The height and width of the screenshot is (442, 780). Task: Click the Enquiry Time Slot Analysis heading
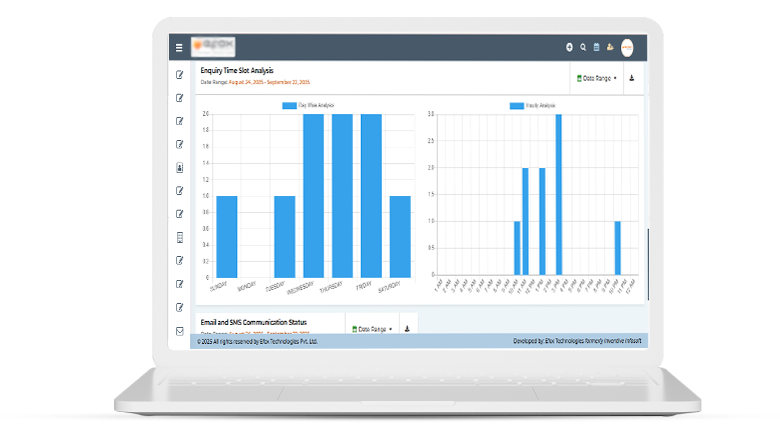click(x=237, y=71)
